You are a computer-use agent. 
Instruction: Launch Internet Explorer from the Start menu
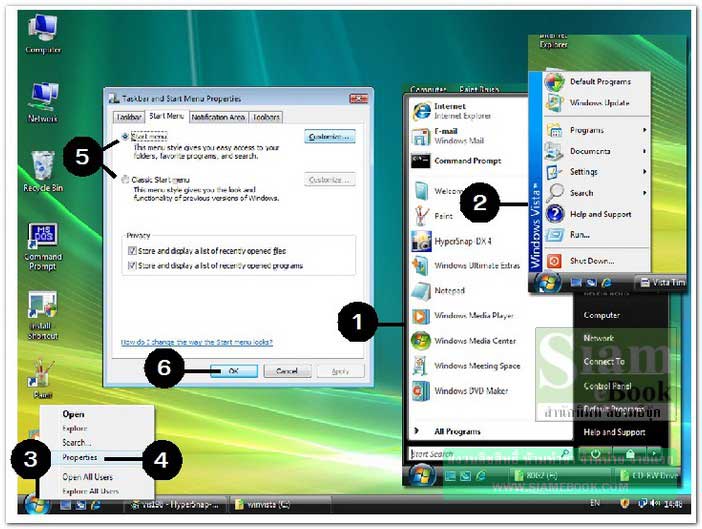point(452,111)
